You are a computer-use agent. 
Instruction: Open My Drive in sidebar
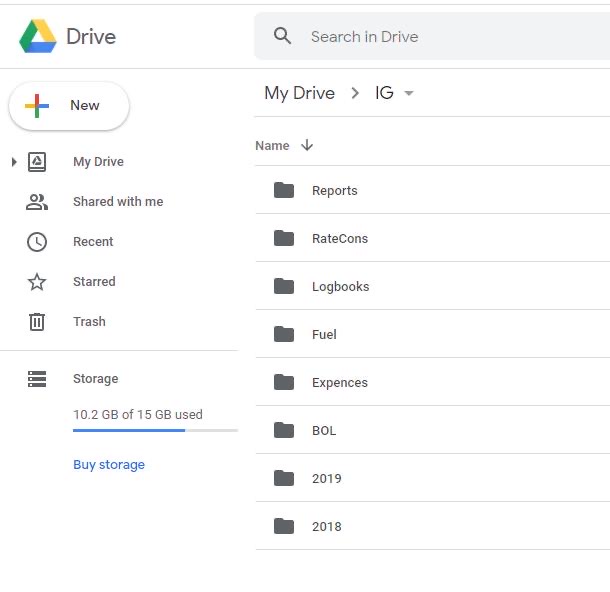click(98, 161)
